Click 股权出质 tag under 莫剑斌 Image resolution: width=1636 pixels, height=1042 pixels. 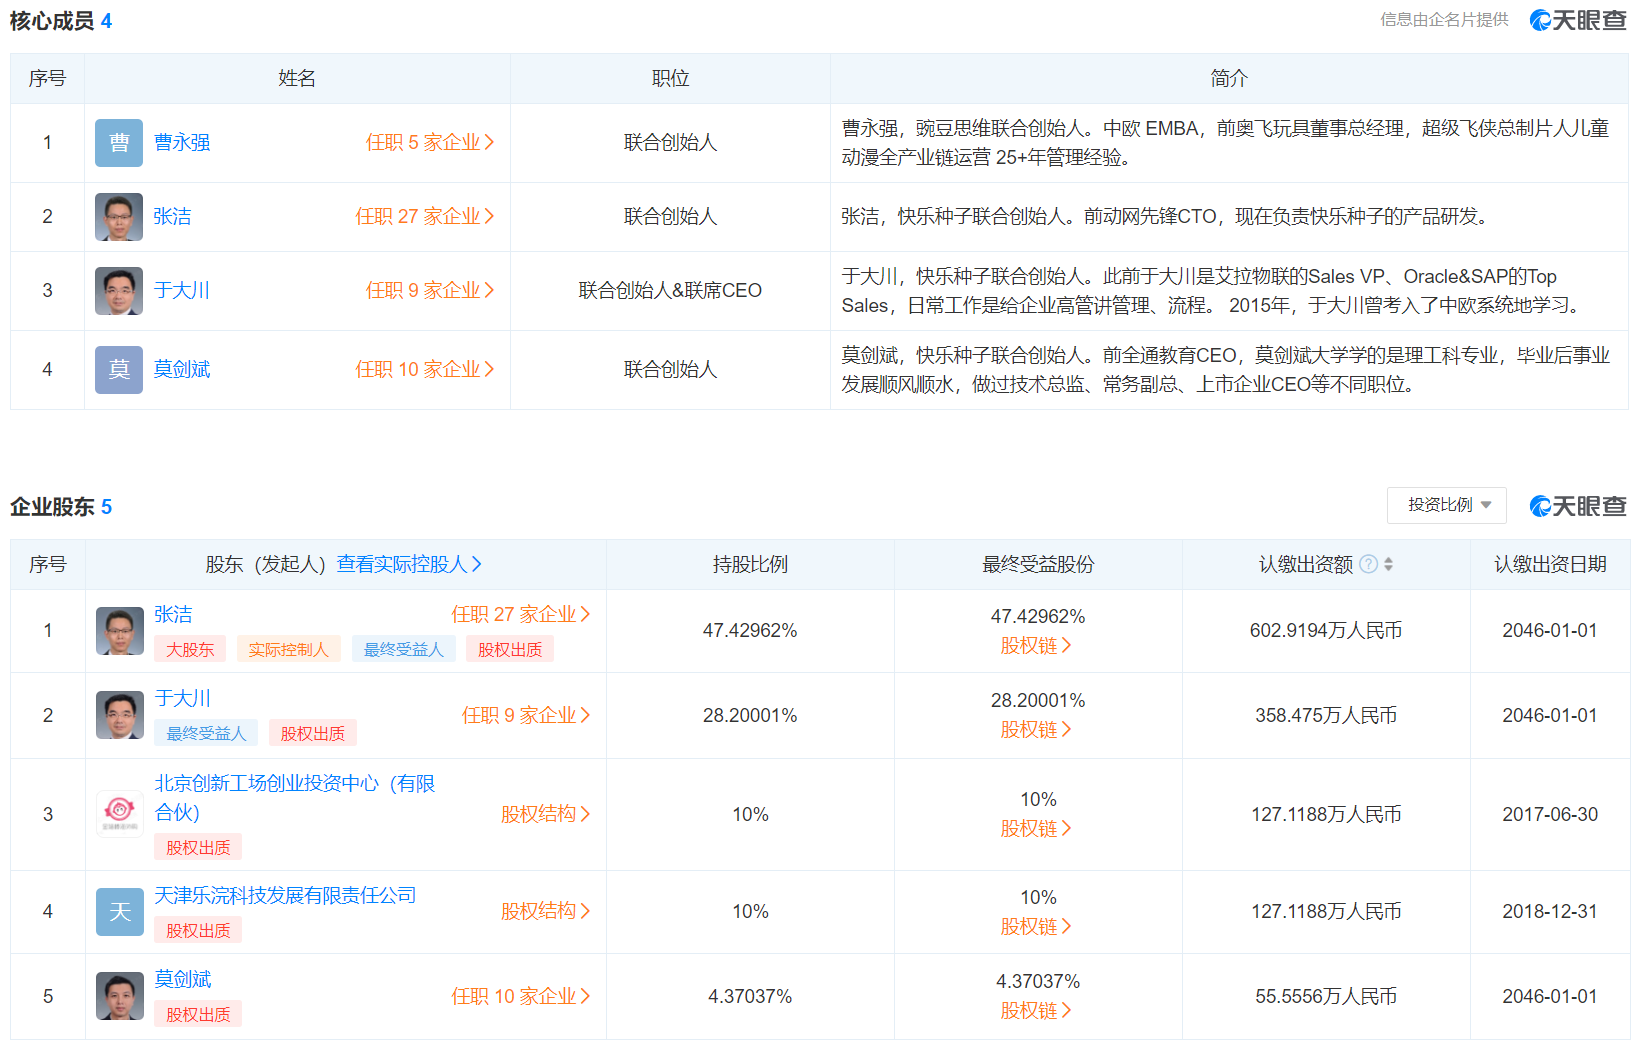[x=198, y=1015]
